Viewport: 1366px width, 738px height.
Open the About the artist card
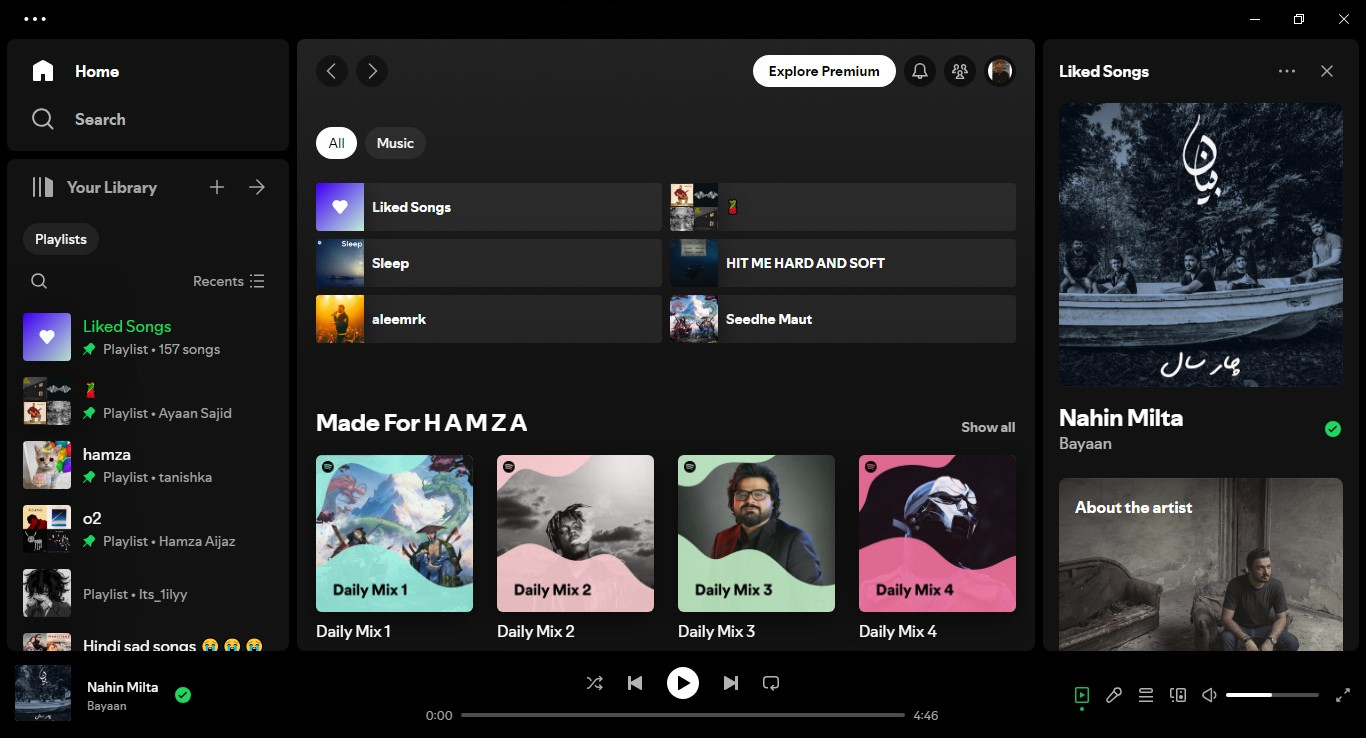(1201, 564)
